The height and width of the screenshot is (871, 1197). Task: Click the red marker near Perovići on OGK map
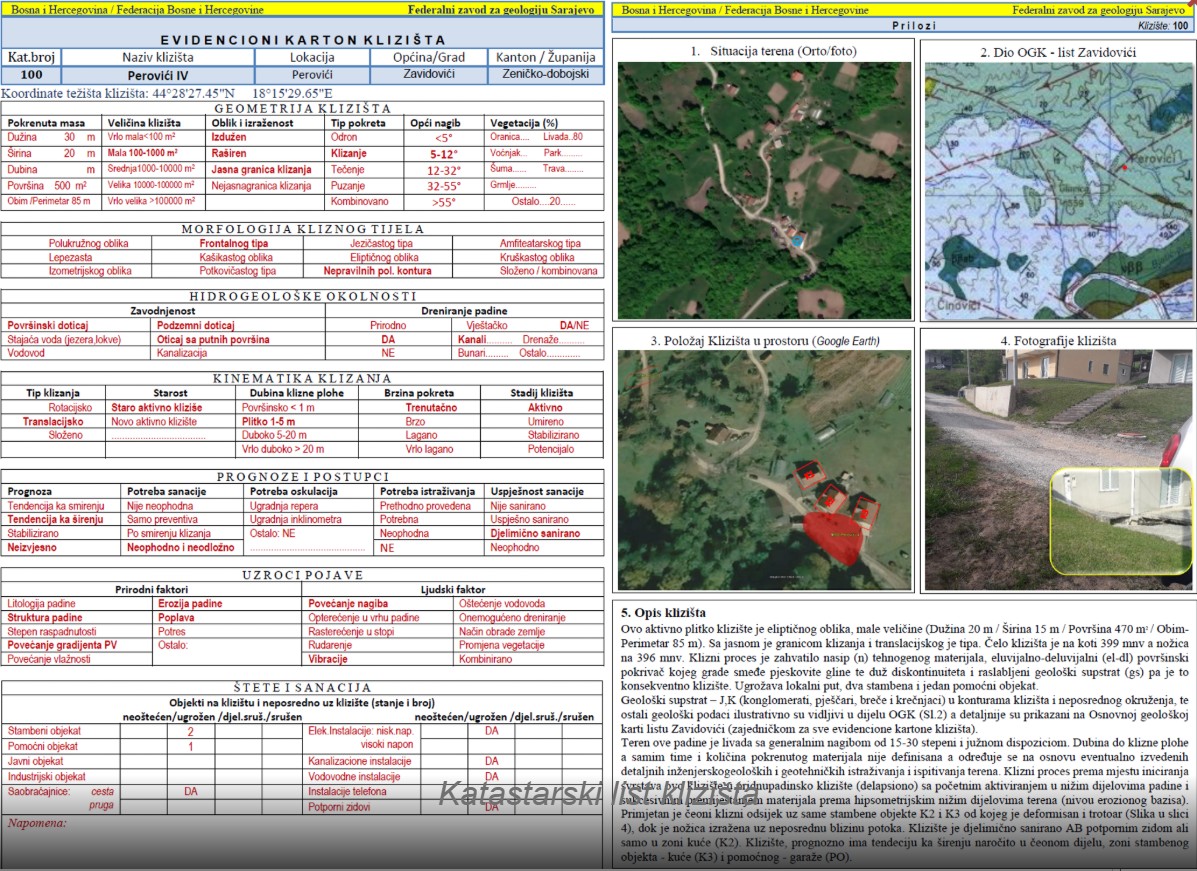[x=1127, y=168]
